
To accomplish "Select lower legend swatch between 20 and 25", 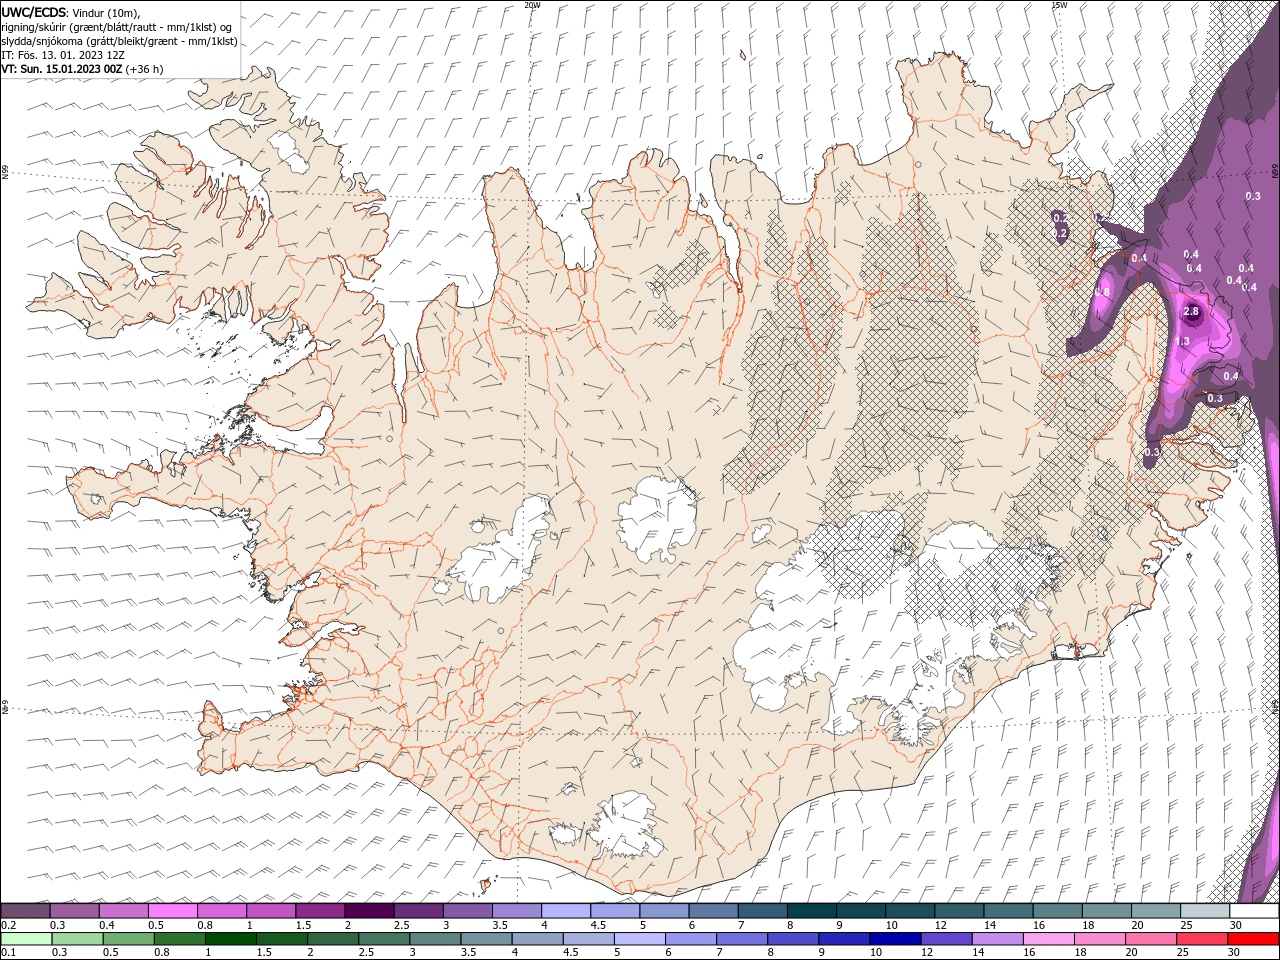I will (1150, 939).
